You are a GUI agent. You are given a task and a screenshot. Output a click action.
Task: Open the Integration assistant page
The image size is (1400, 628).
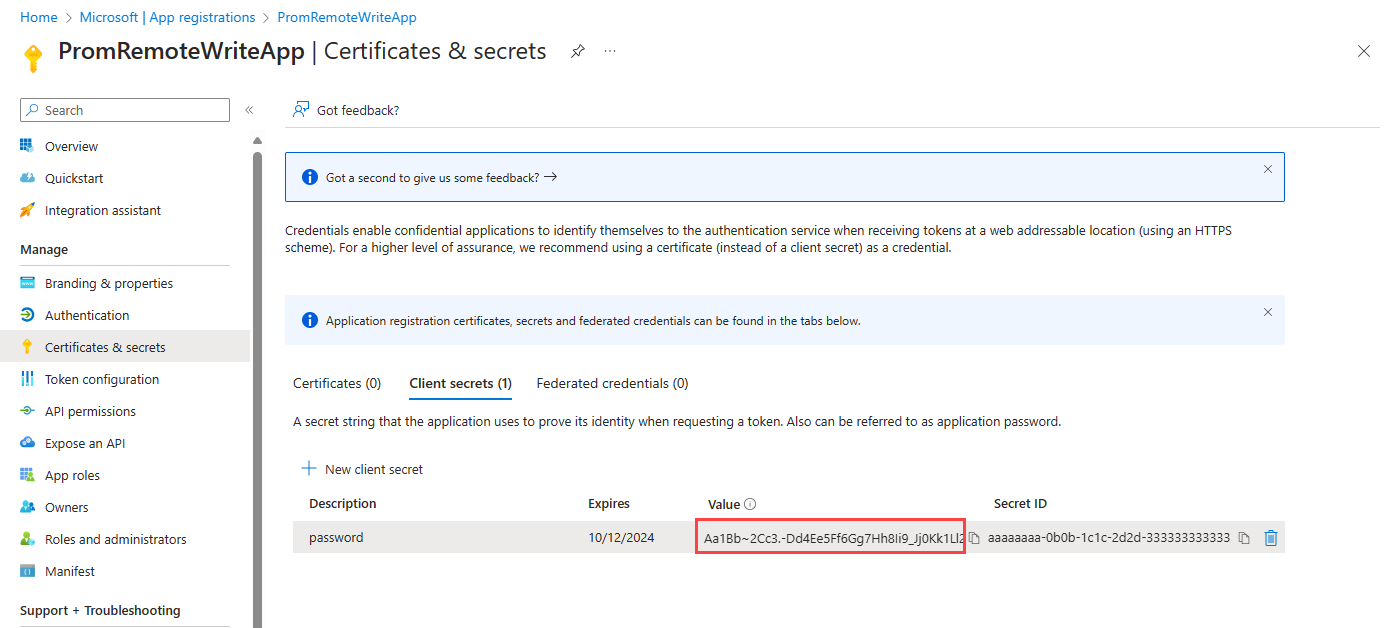pyautogui.click(x=102, y=210)
